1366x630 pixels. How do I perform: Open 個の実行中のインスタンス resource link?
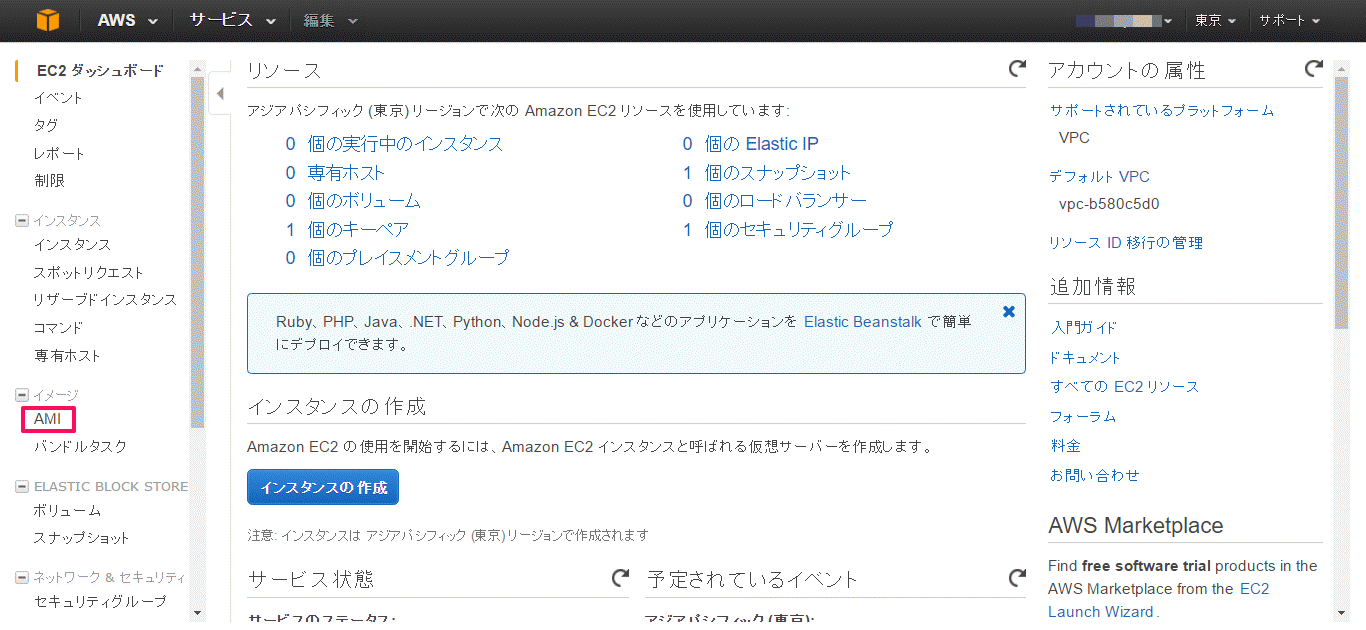click(405, 144)
